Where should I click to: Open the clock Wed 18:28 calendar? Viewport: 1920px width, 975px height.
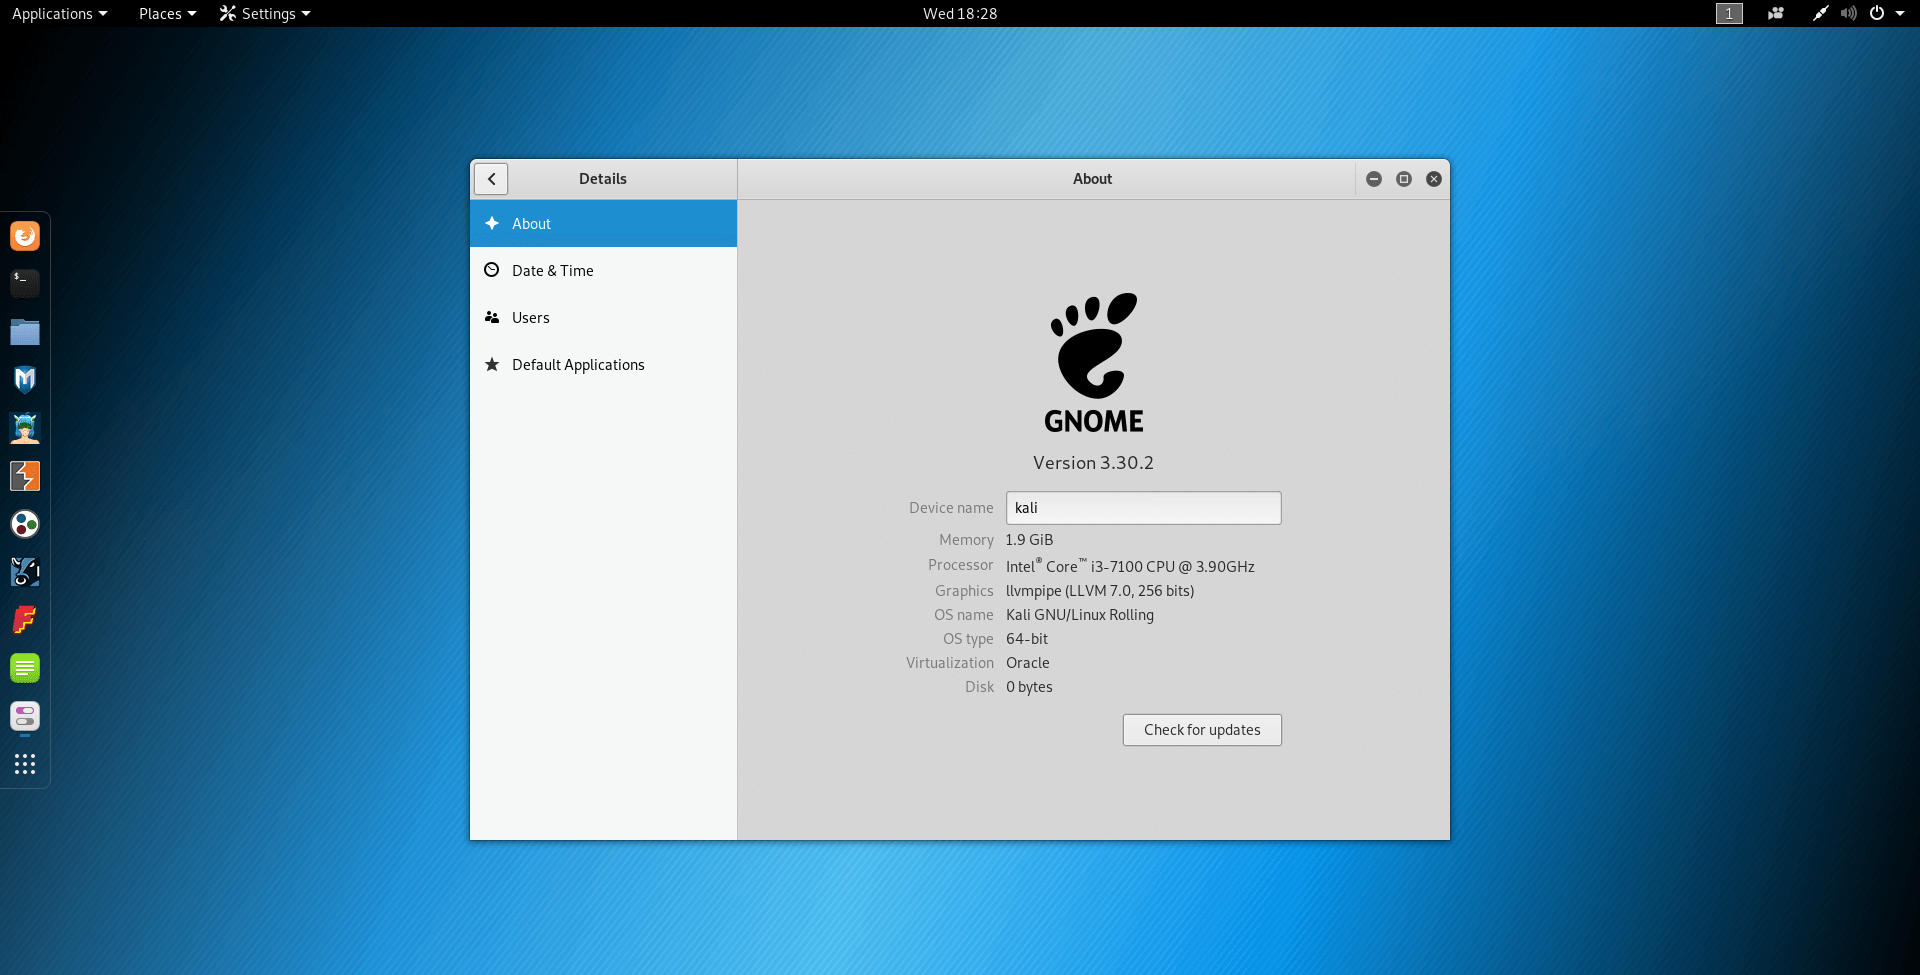click(x=960, y=13)
